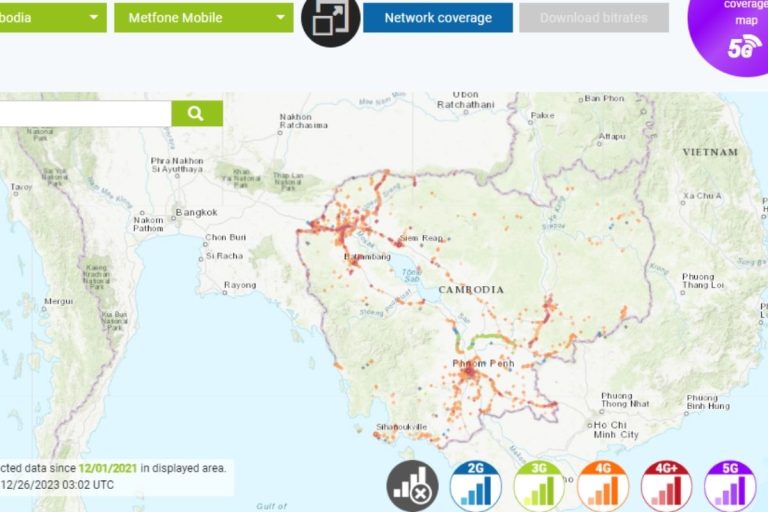Click inside the map search input field
The height and width of the screenshot is (512, 768).
pyautogui.click(x=85, y=113)
